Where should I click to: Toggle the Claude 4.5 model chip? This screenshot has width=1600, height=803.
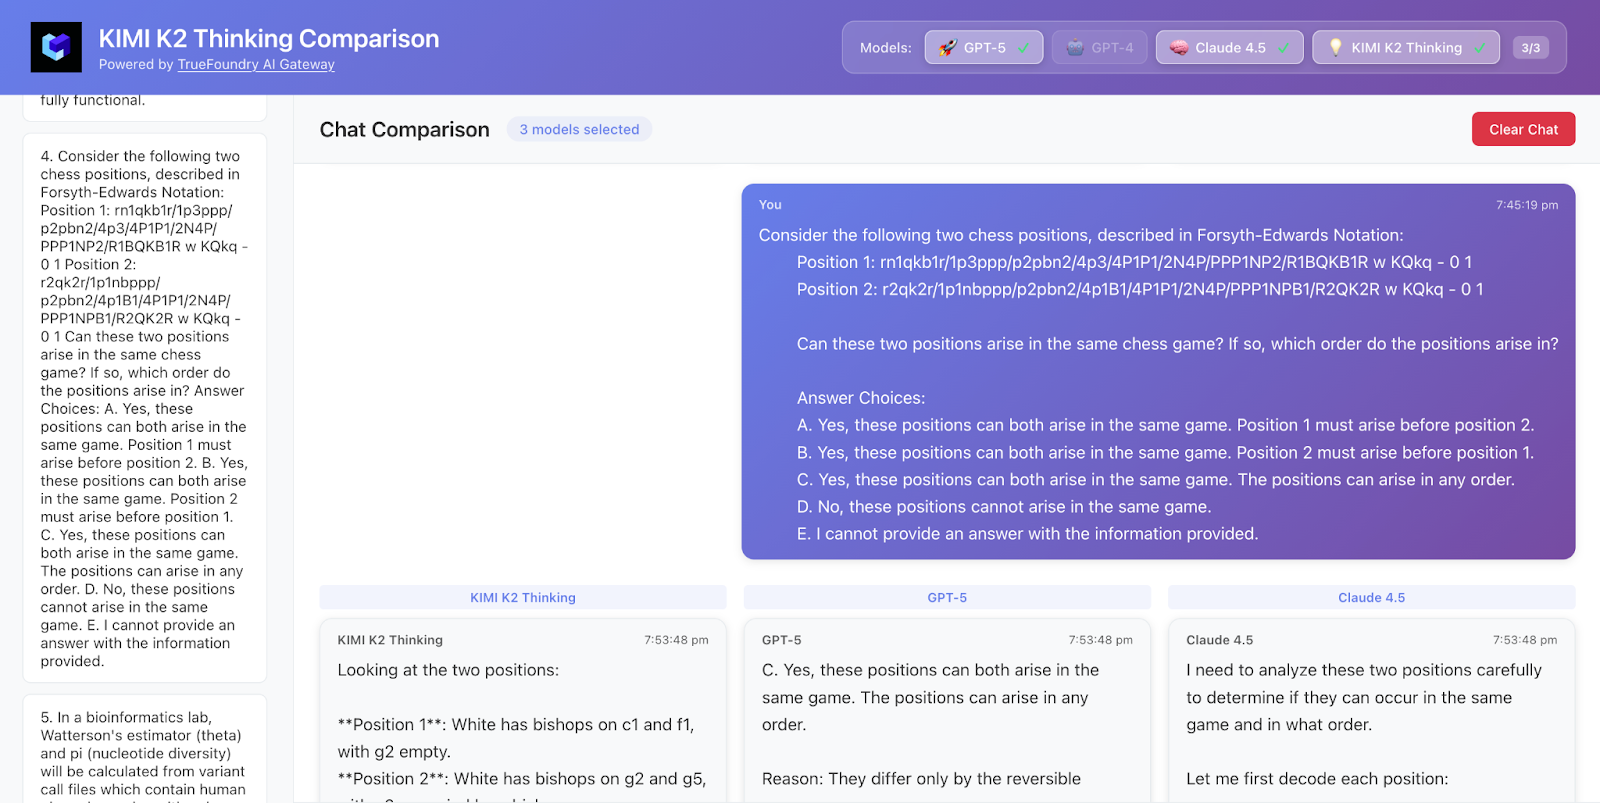(x=1229, y=47)
